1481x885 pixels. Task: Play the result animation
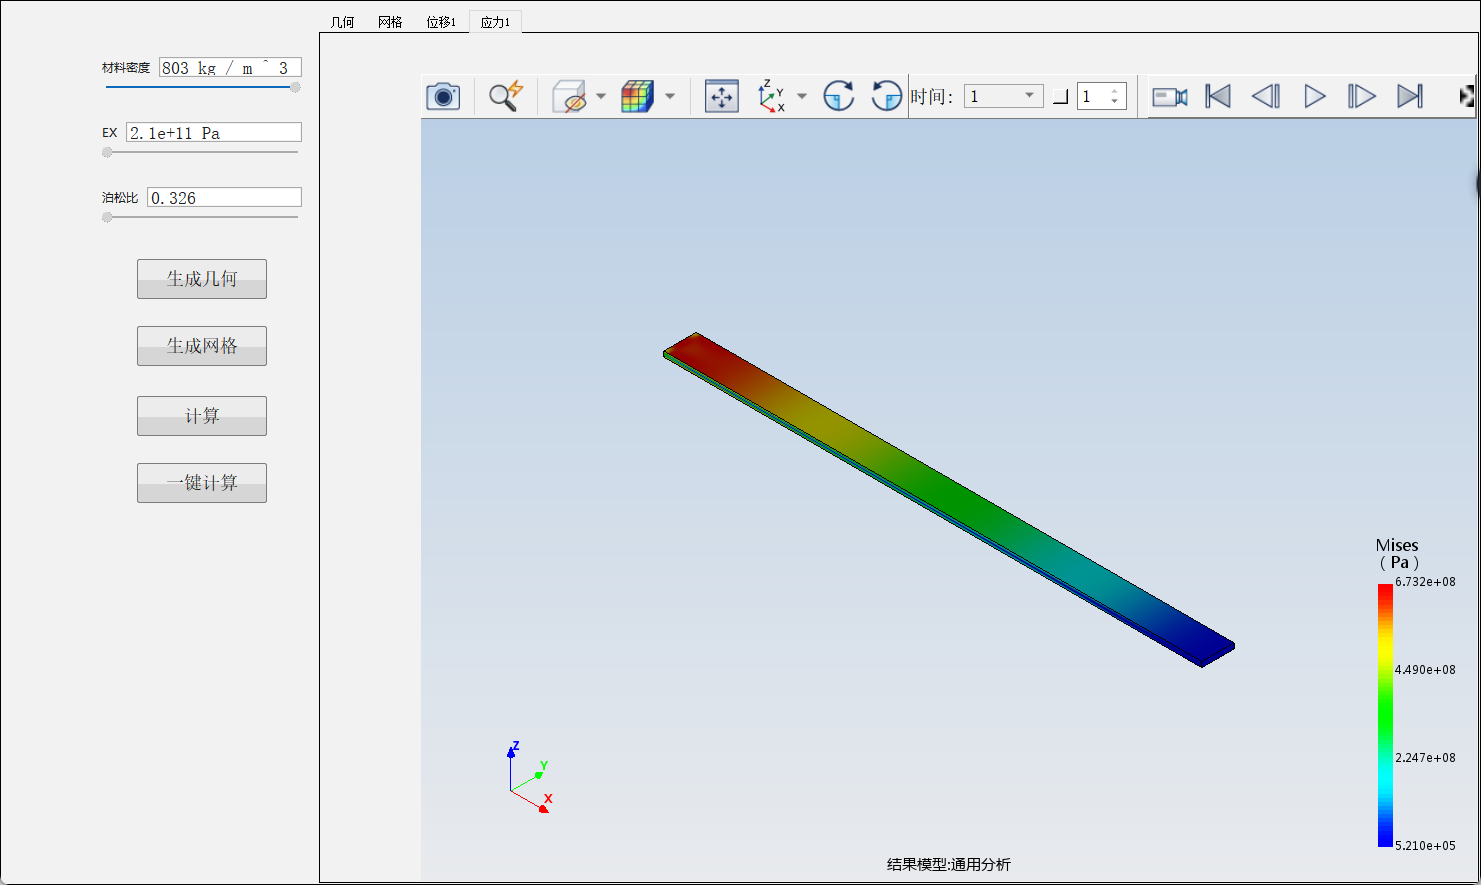coord(1315,96)
